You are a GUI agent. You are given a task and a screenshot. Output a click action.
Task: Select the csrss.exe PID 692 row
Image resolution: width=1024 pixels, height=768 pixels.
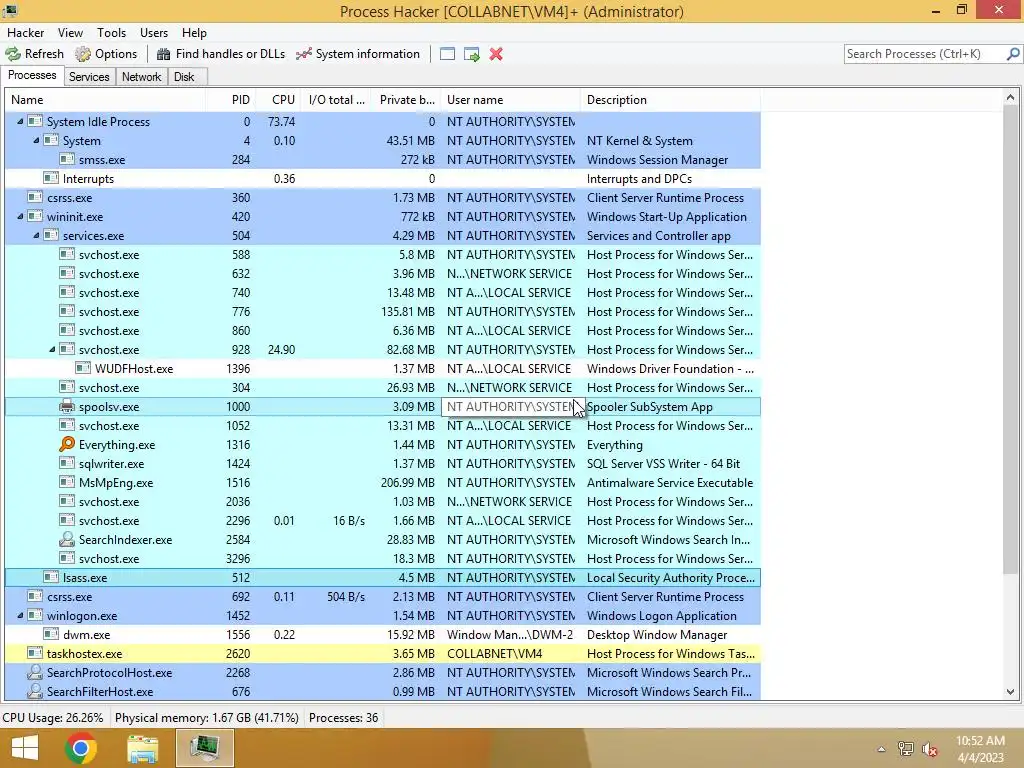point(383,596)
